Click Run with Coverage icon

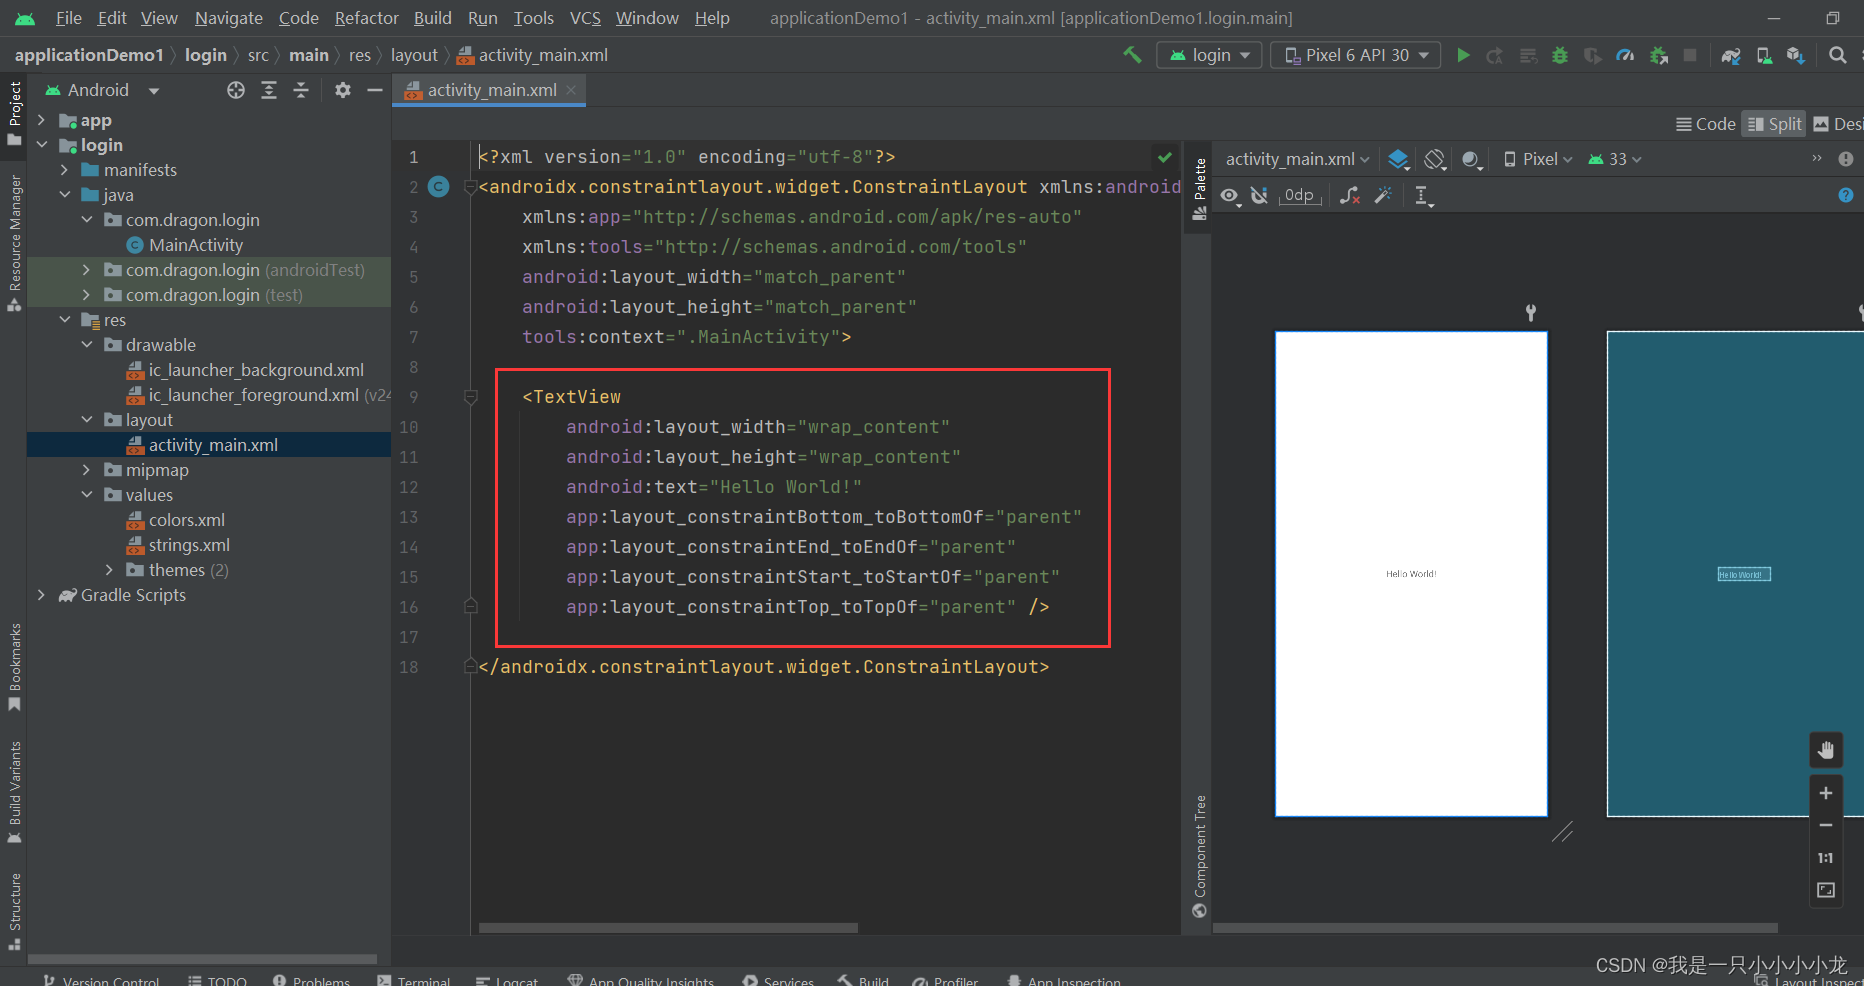tap(1593, 55)
